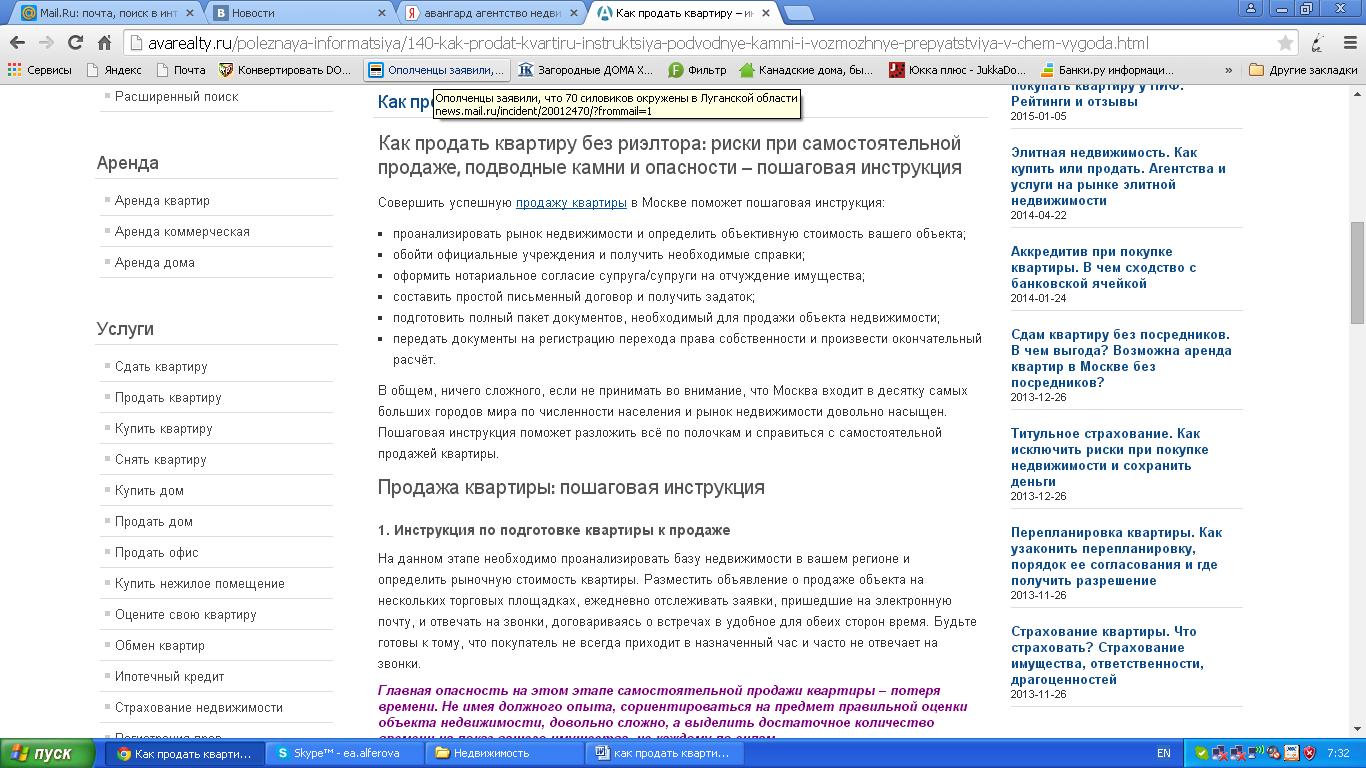Go back using the browser back arrow
The width and height of the screenshot is (1366, 768).
tap(17, 43)
